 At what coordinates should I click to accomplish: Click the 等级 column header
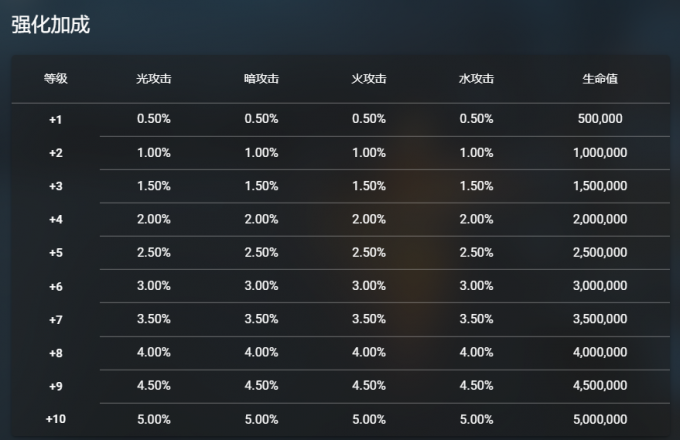pos(55,79)
